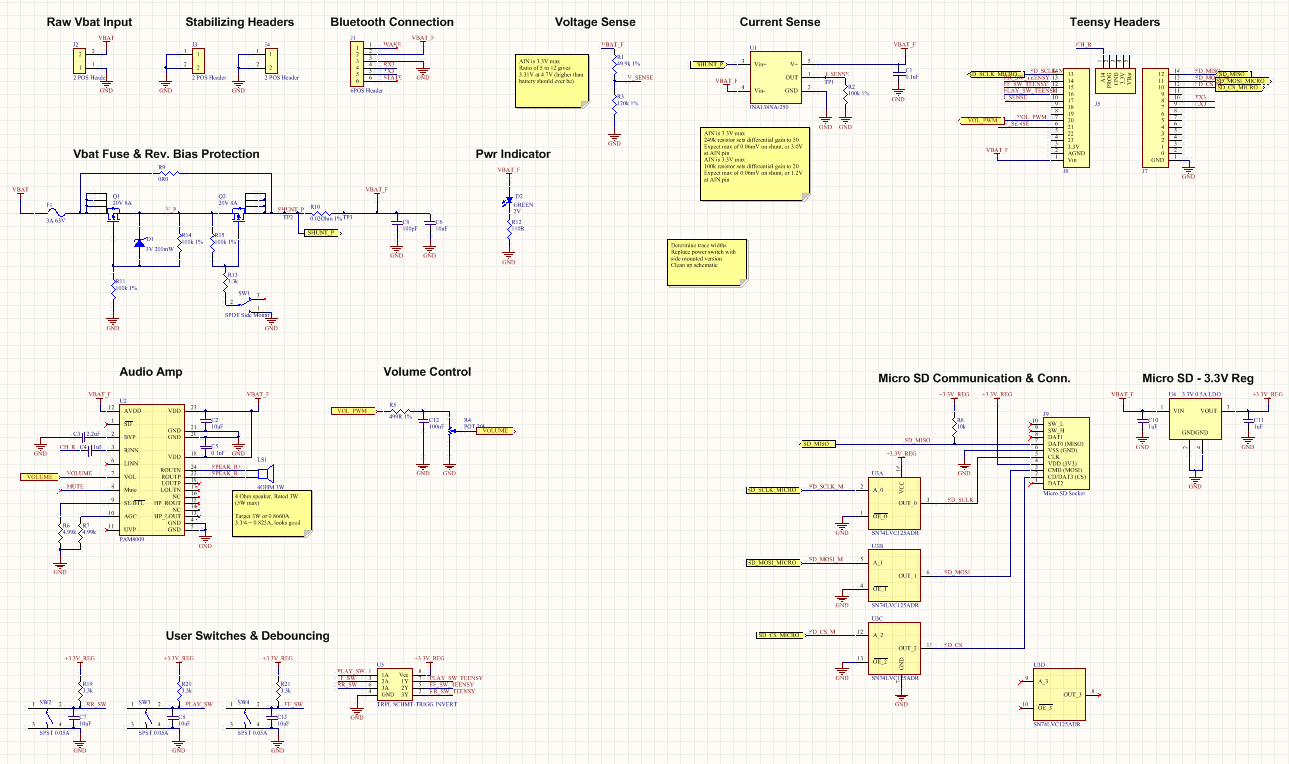Screen dimensions: 1289x764
Task: Select the U4 3.3V LDO regulator block
Action: tap(1194, 420)
